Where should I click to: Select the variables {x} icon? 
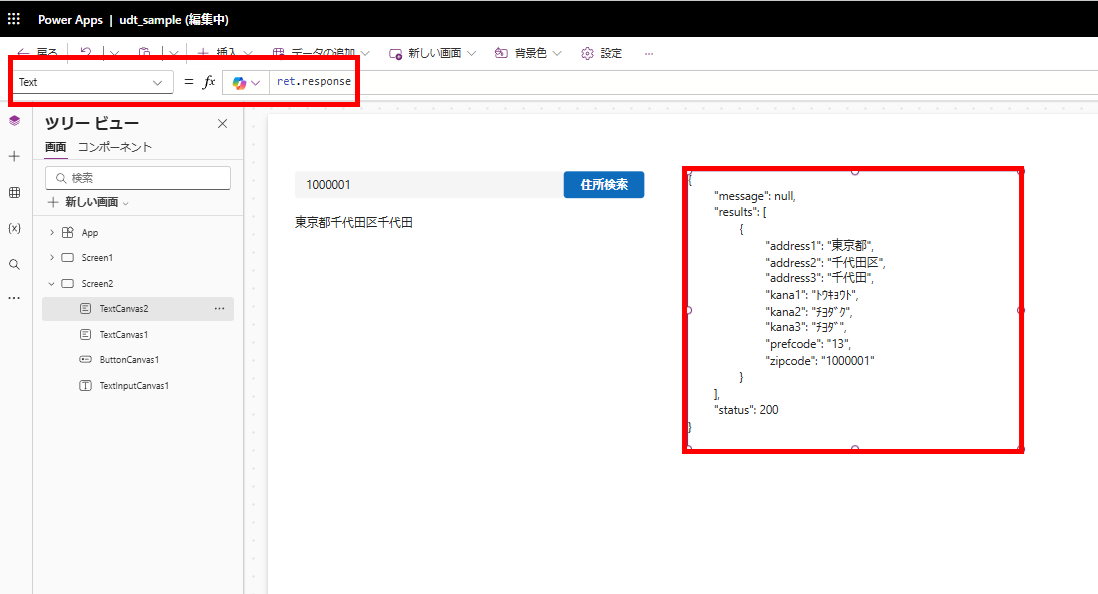click(14, 228)
